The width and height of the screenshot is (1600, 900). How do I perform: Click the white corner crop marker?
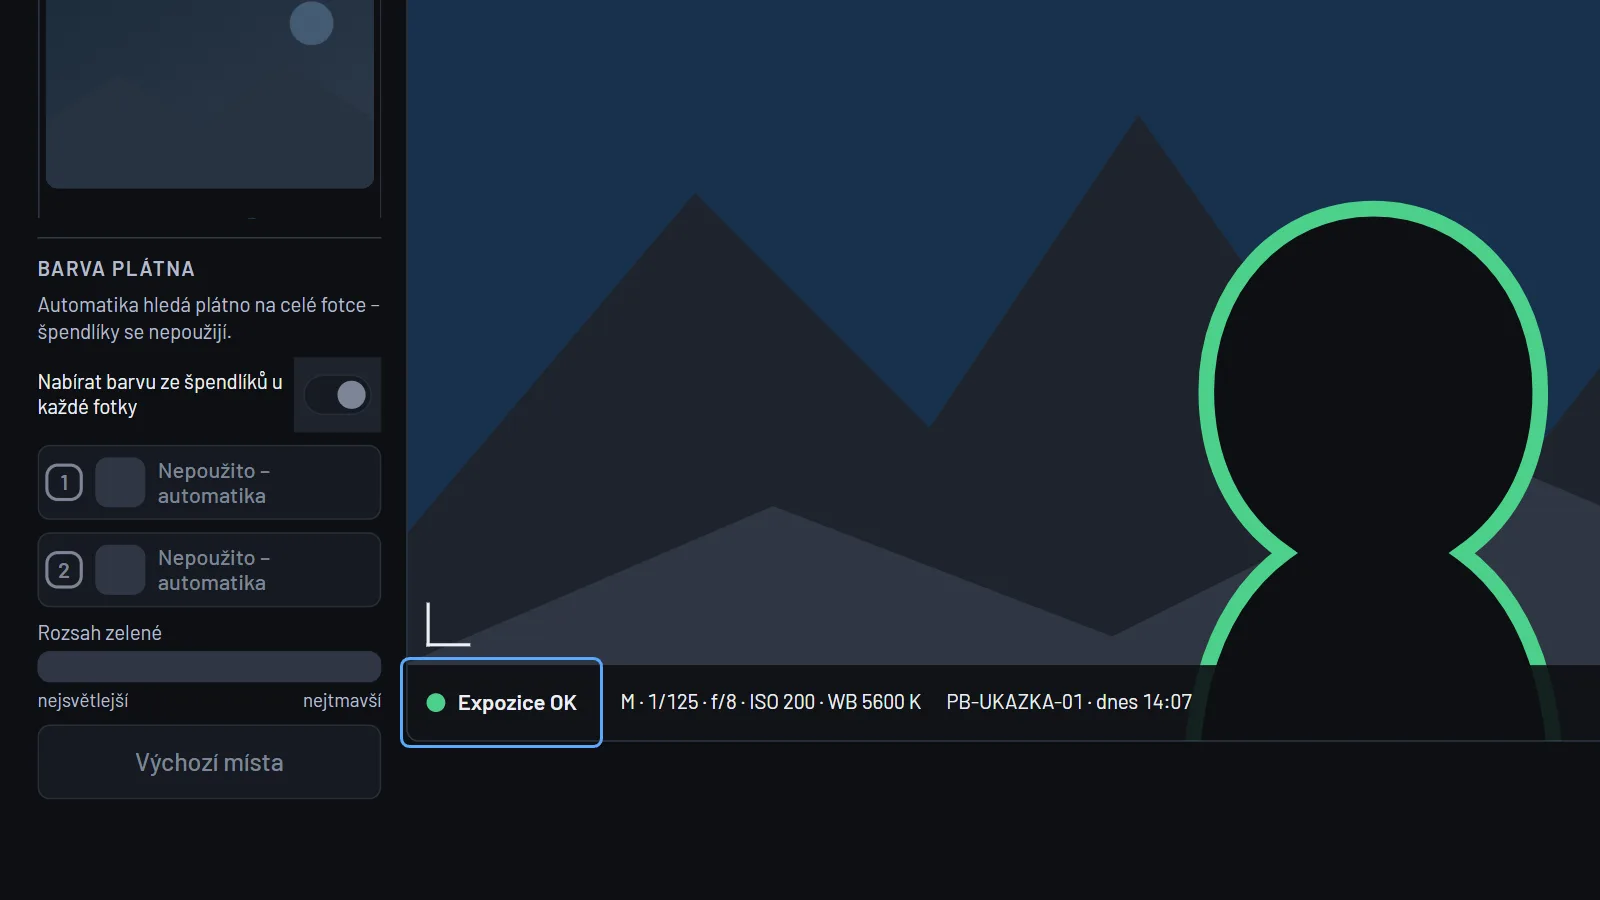(x=448, y=624)
